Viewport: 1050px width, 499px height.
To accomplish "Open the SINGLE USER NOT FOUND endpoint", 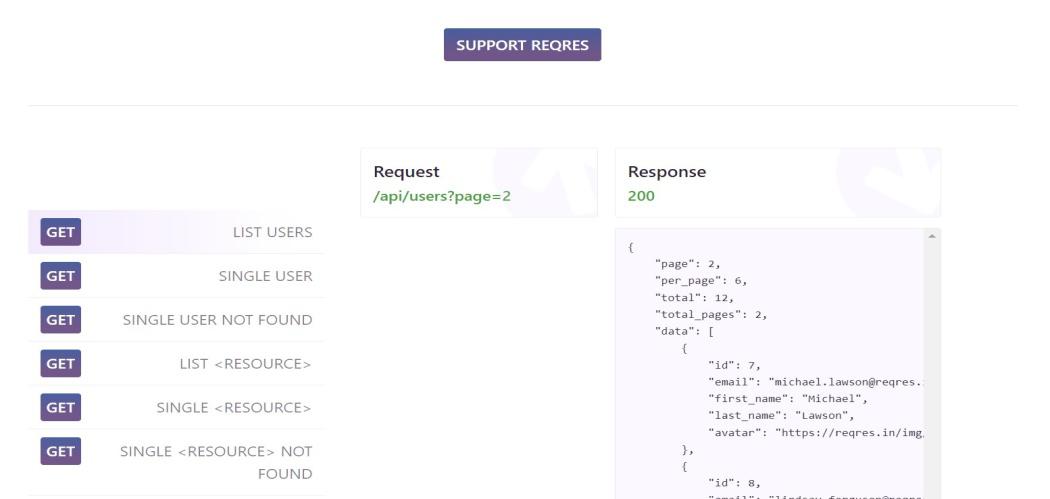I will click(x=217, y=320).
